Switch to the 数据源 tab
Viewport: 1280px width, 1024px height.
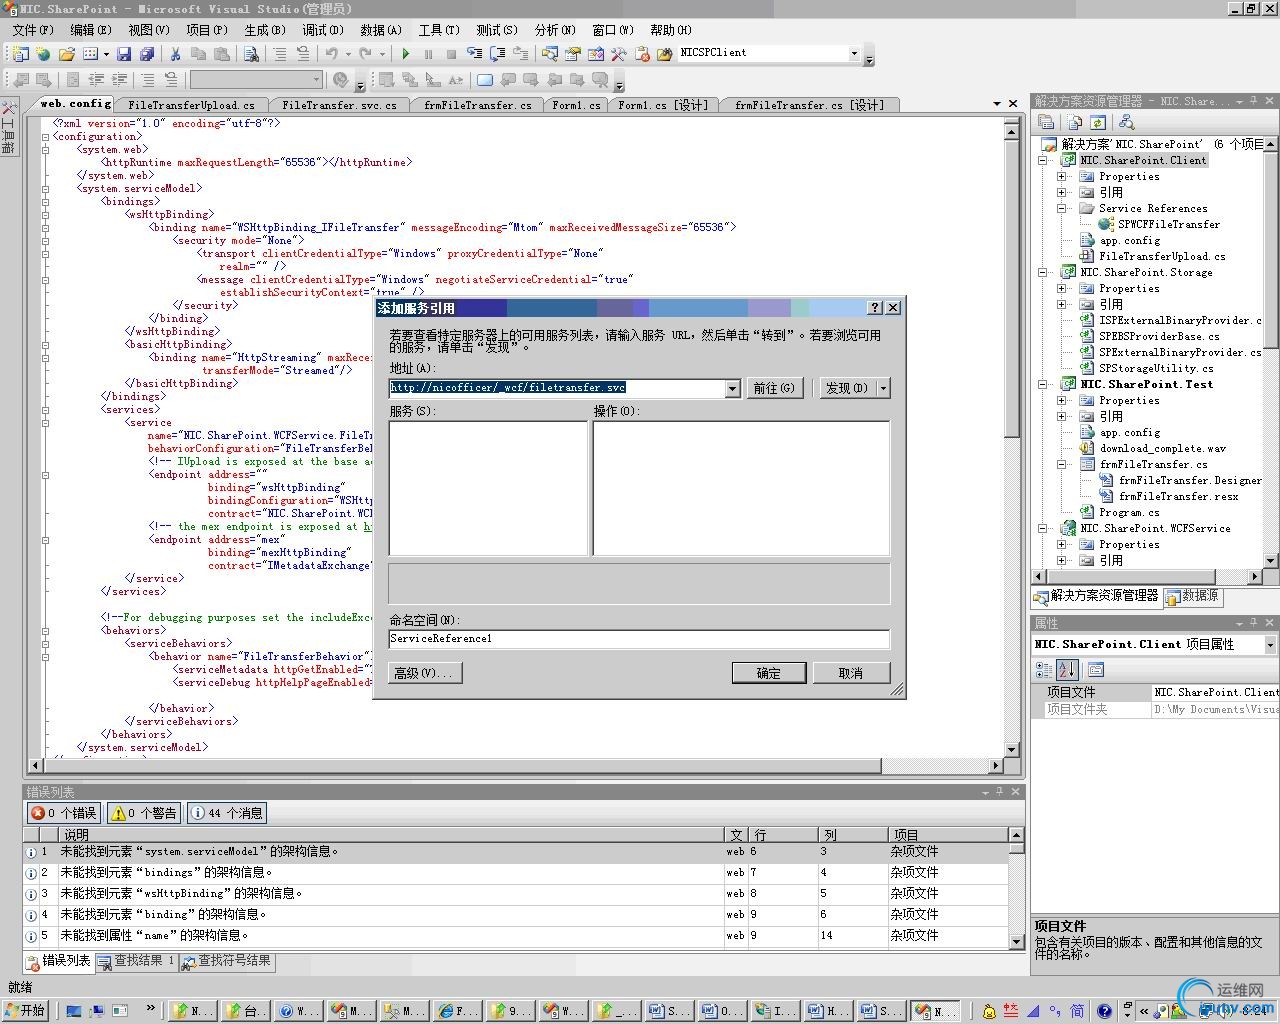pyautogui.click(x=1192, y=596)
